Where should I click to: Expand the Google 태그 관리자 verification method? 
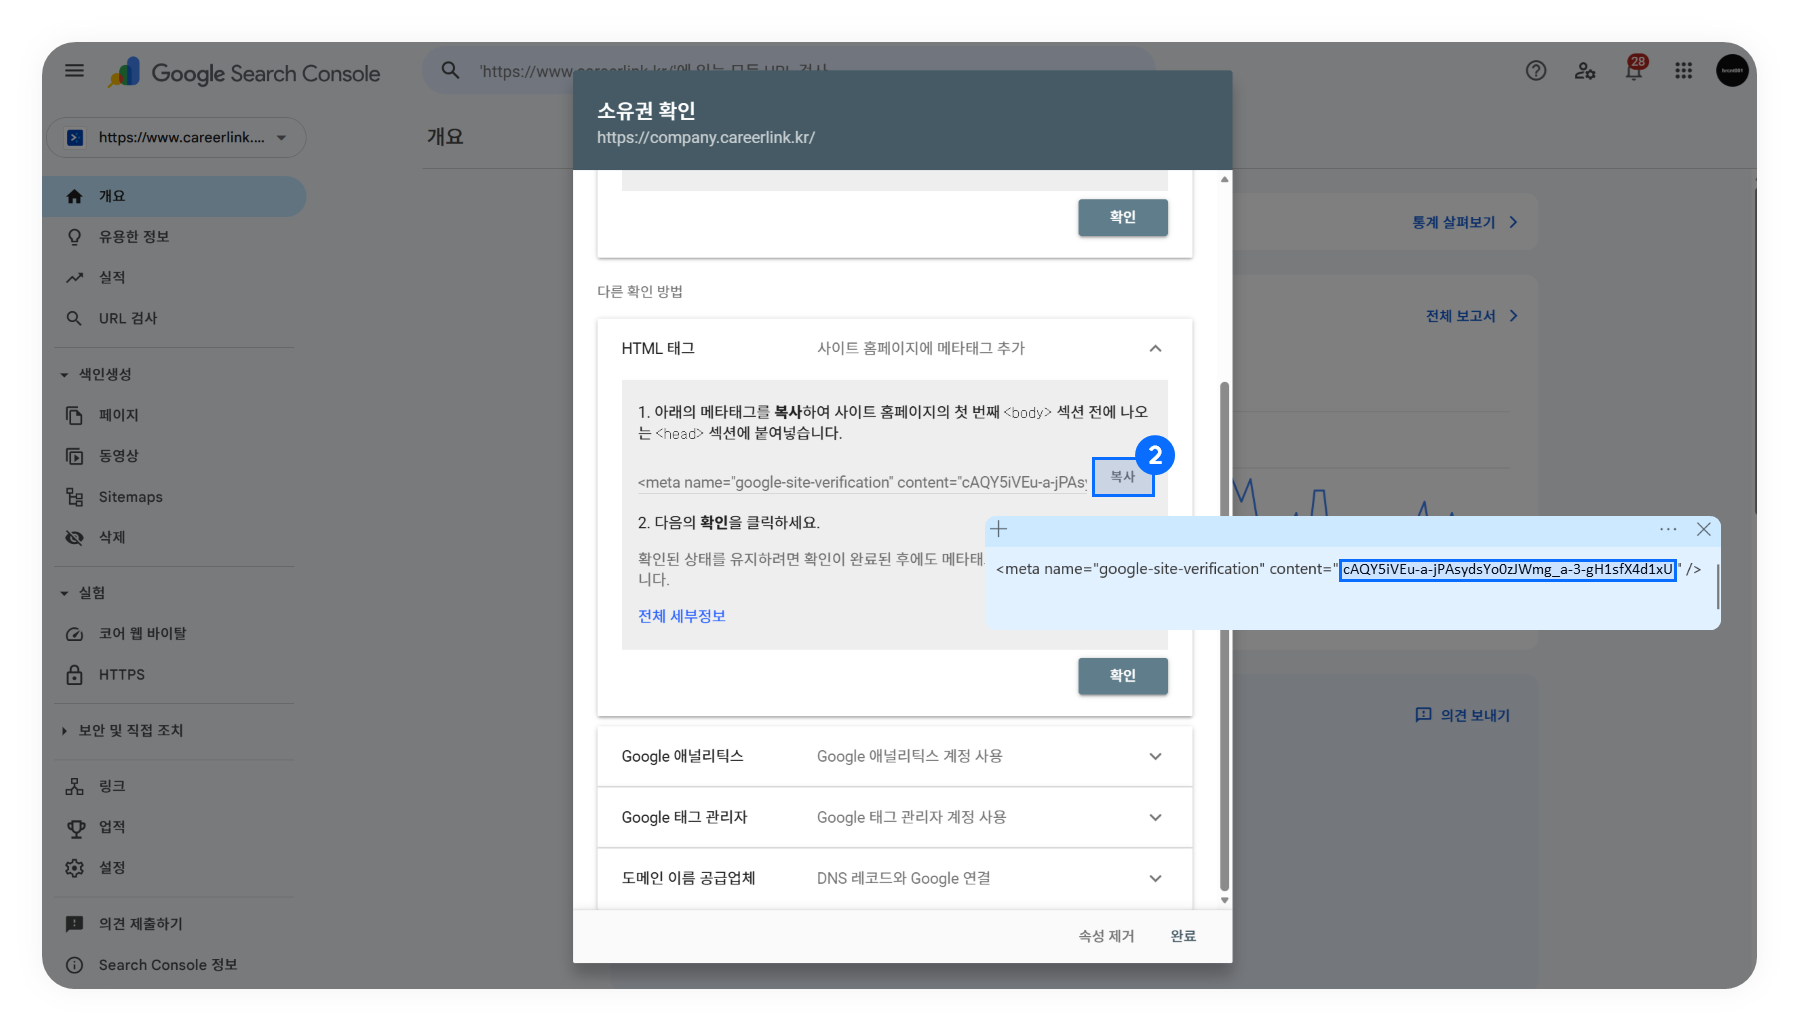pyautogui.click(x=1155, y=818)
